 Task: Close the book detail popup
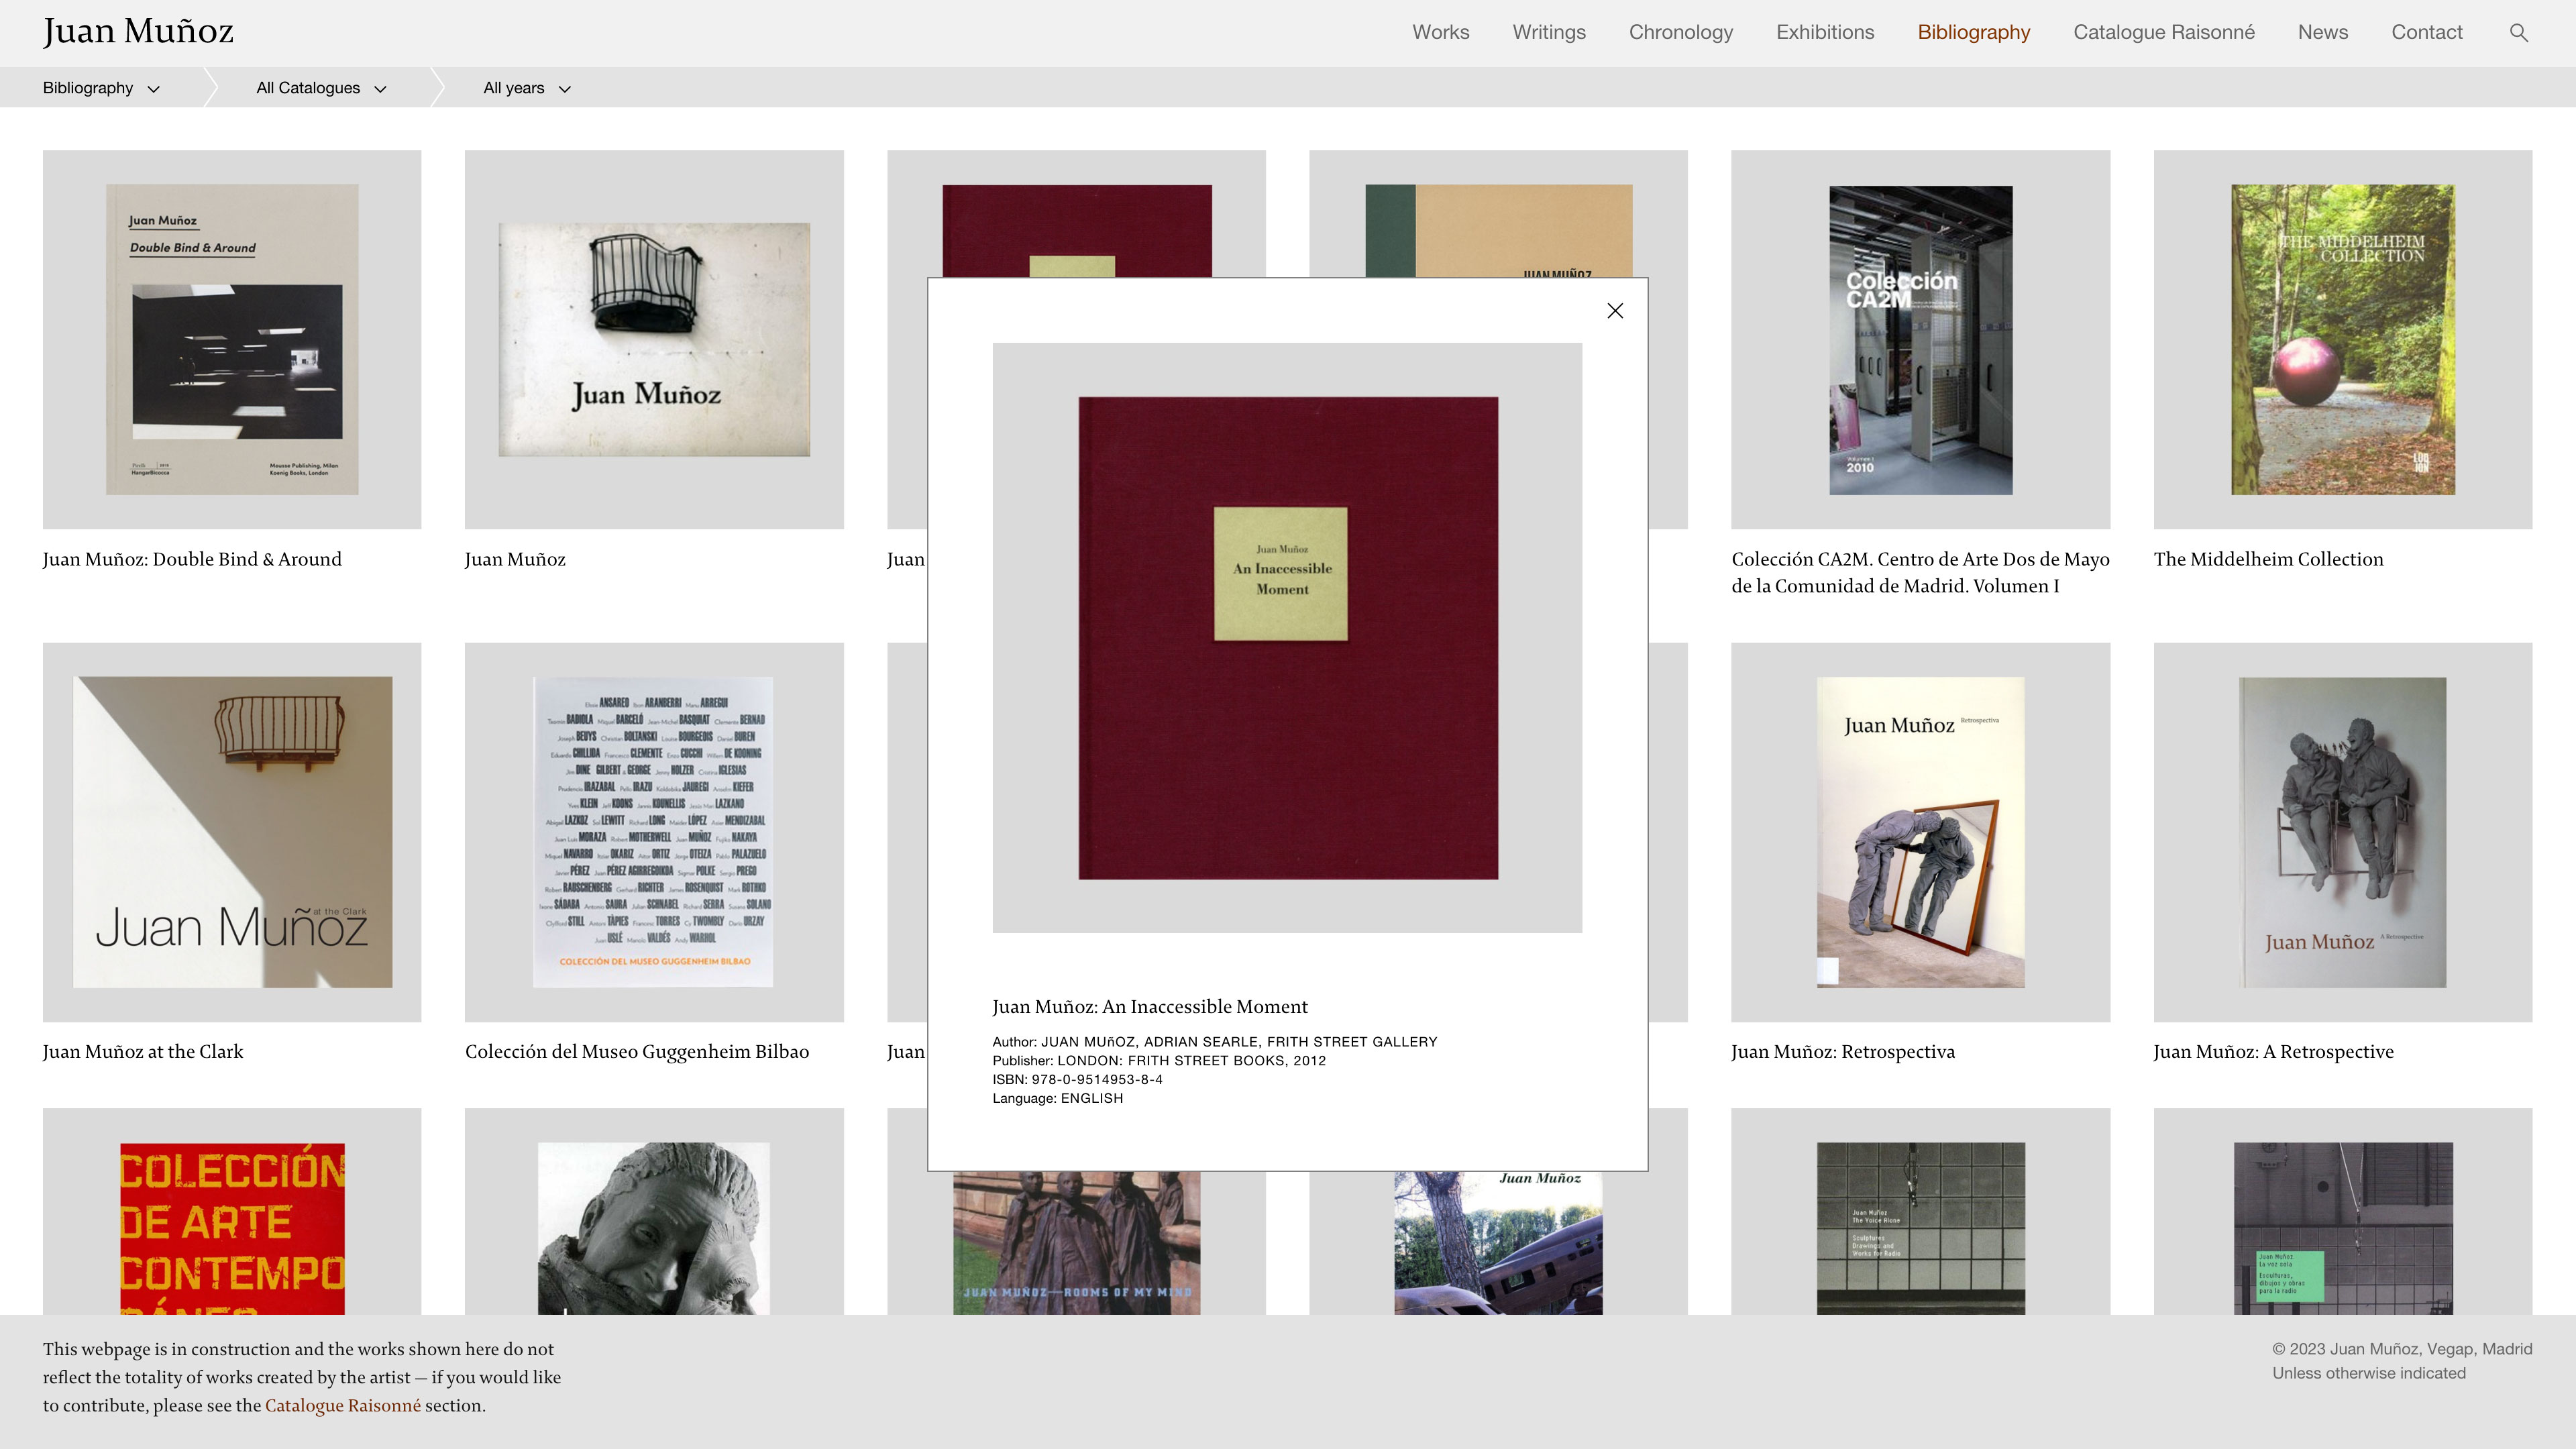[x=1614, y=311]
